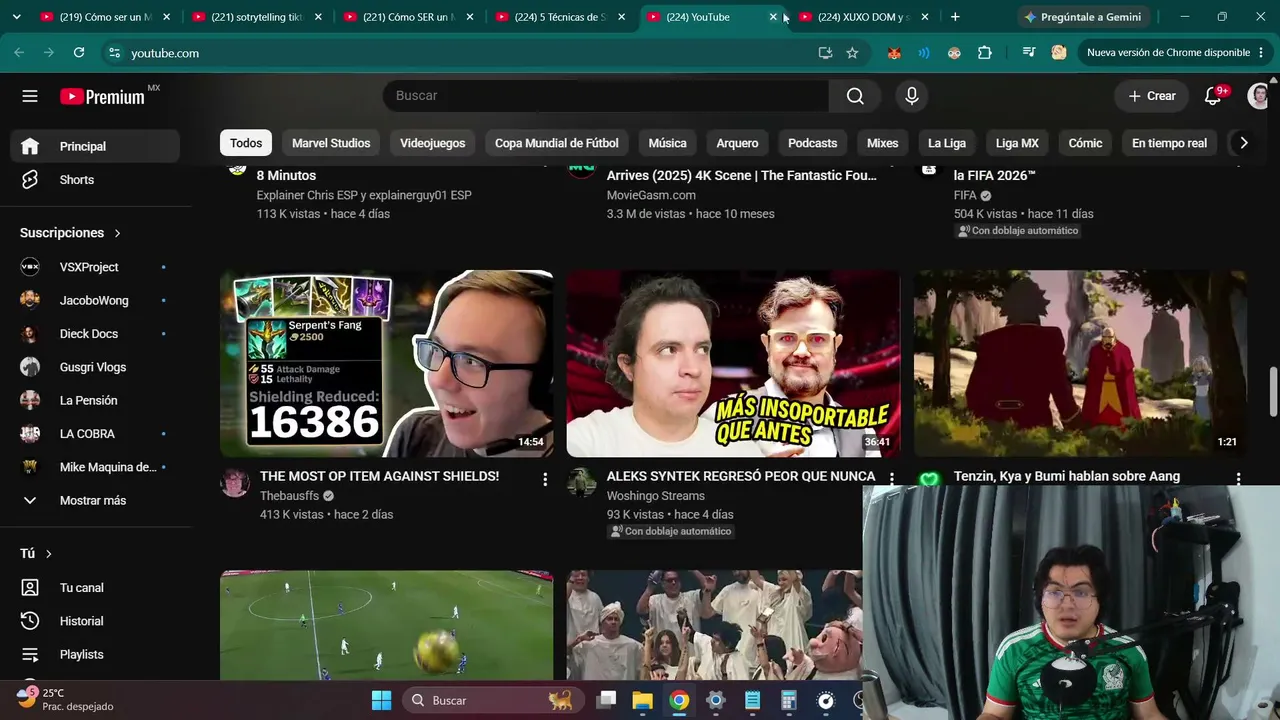Show more subscriptions with Mostrar más

96,500
